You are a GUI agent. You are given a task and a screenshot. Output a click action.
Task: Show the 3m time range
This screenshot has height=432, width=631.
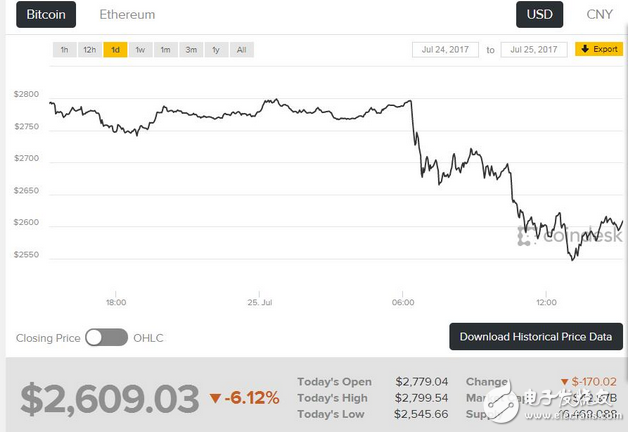[x=191, y=49]
